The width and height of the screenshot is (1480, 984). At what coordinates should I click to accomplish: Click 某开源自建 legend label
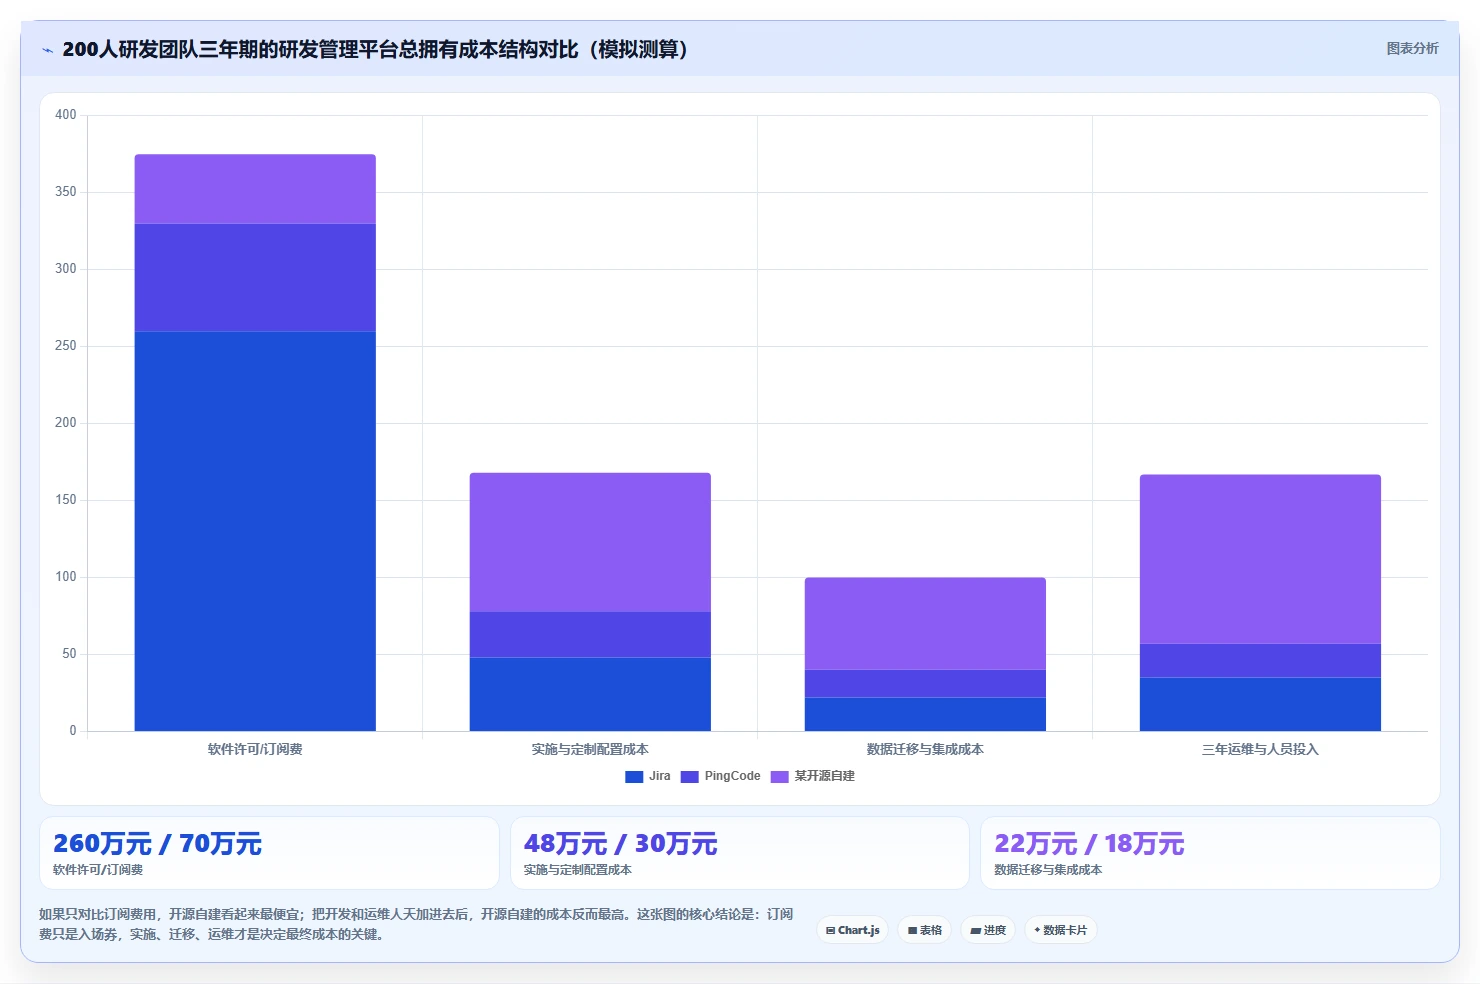(x=824, y=776)
